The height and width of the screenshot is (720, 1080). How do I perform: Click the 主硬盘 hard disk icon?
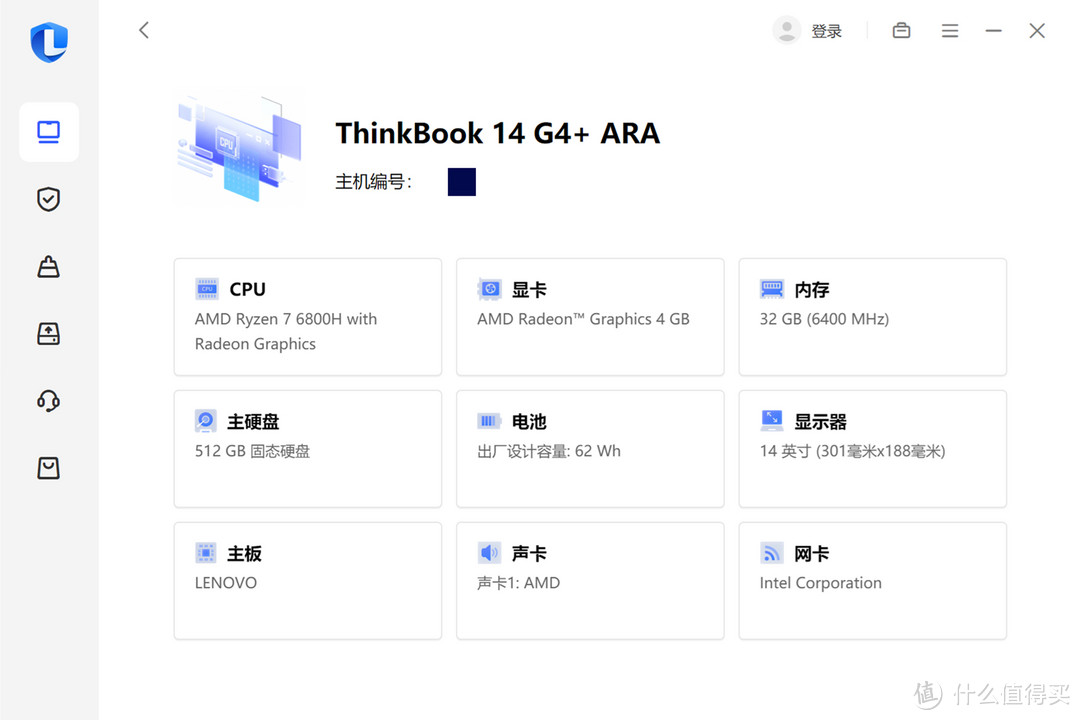tap(206, 421)
